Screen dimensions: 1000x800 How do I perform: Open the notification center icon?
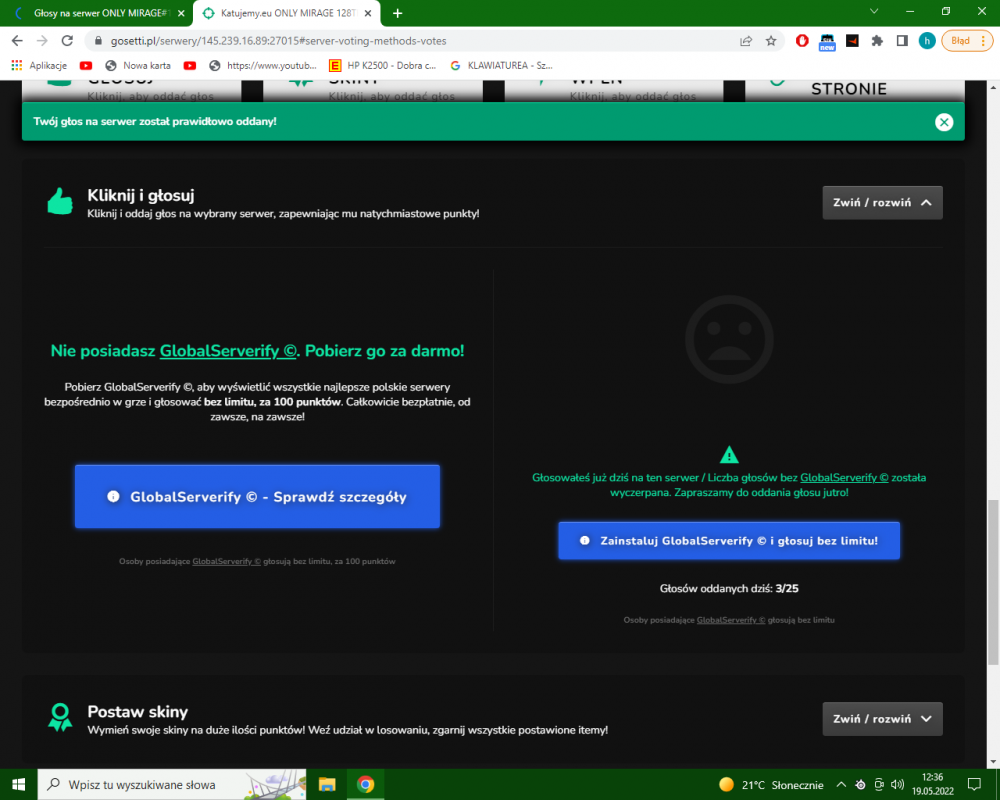click(x=974, y=785)
